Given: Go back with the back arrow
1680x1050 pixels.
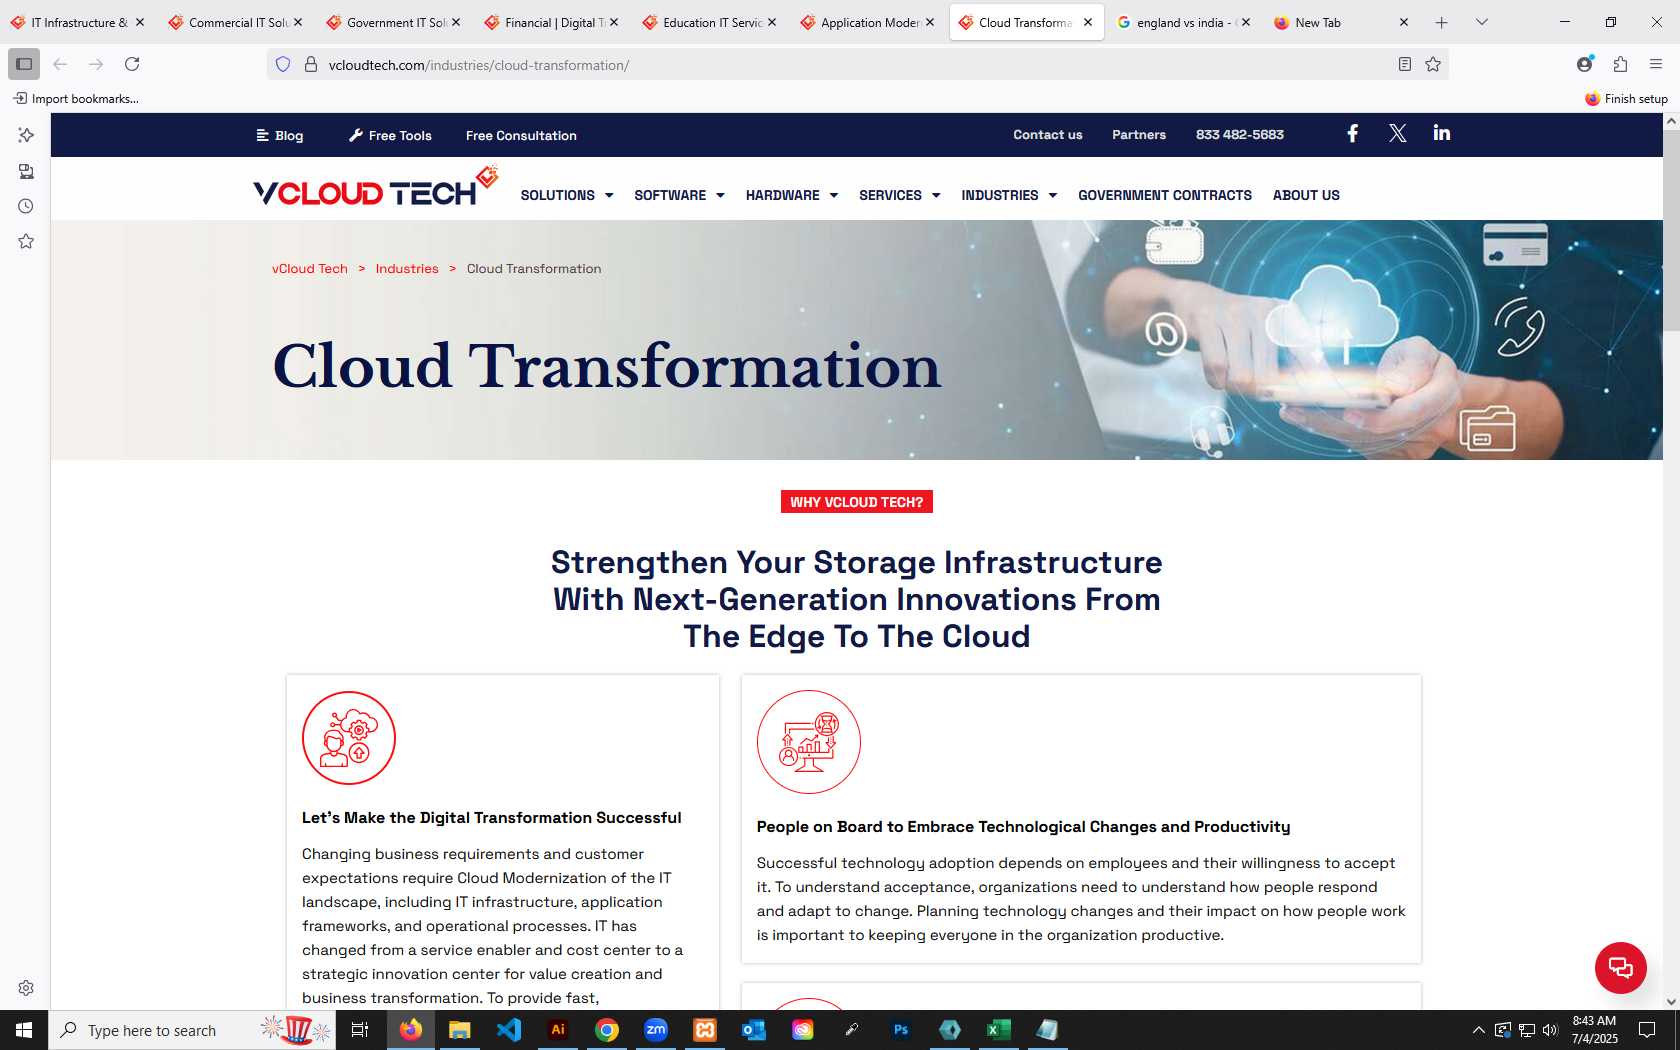Looking at the screenshot, I should click(x=60, y=64).
